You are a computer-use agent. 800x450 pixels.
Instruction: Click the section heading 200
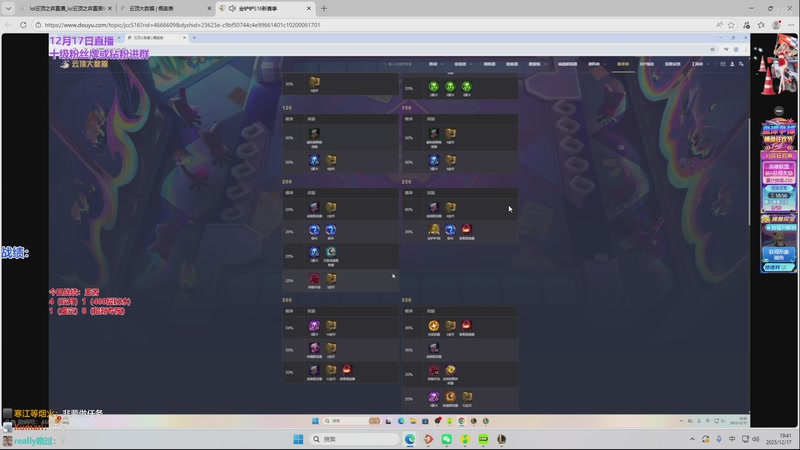coord(287,182)
